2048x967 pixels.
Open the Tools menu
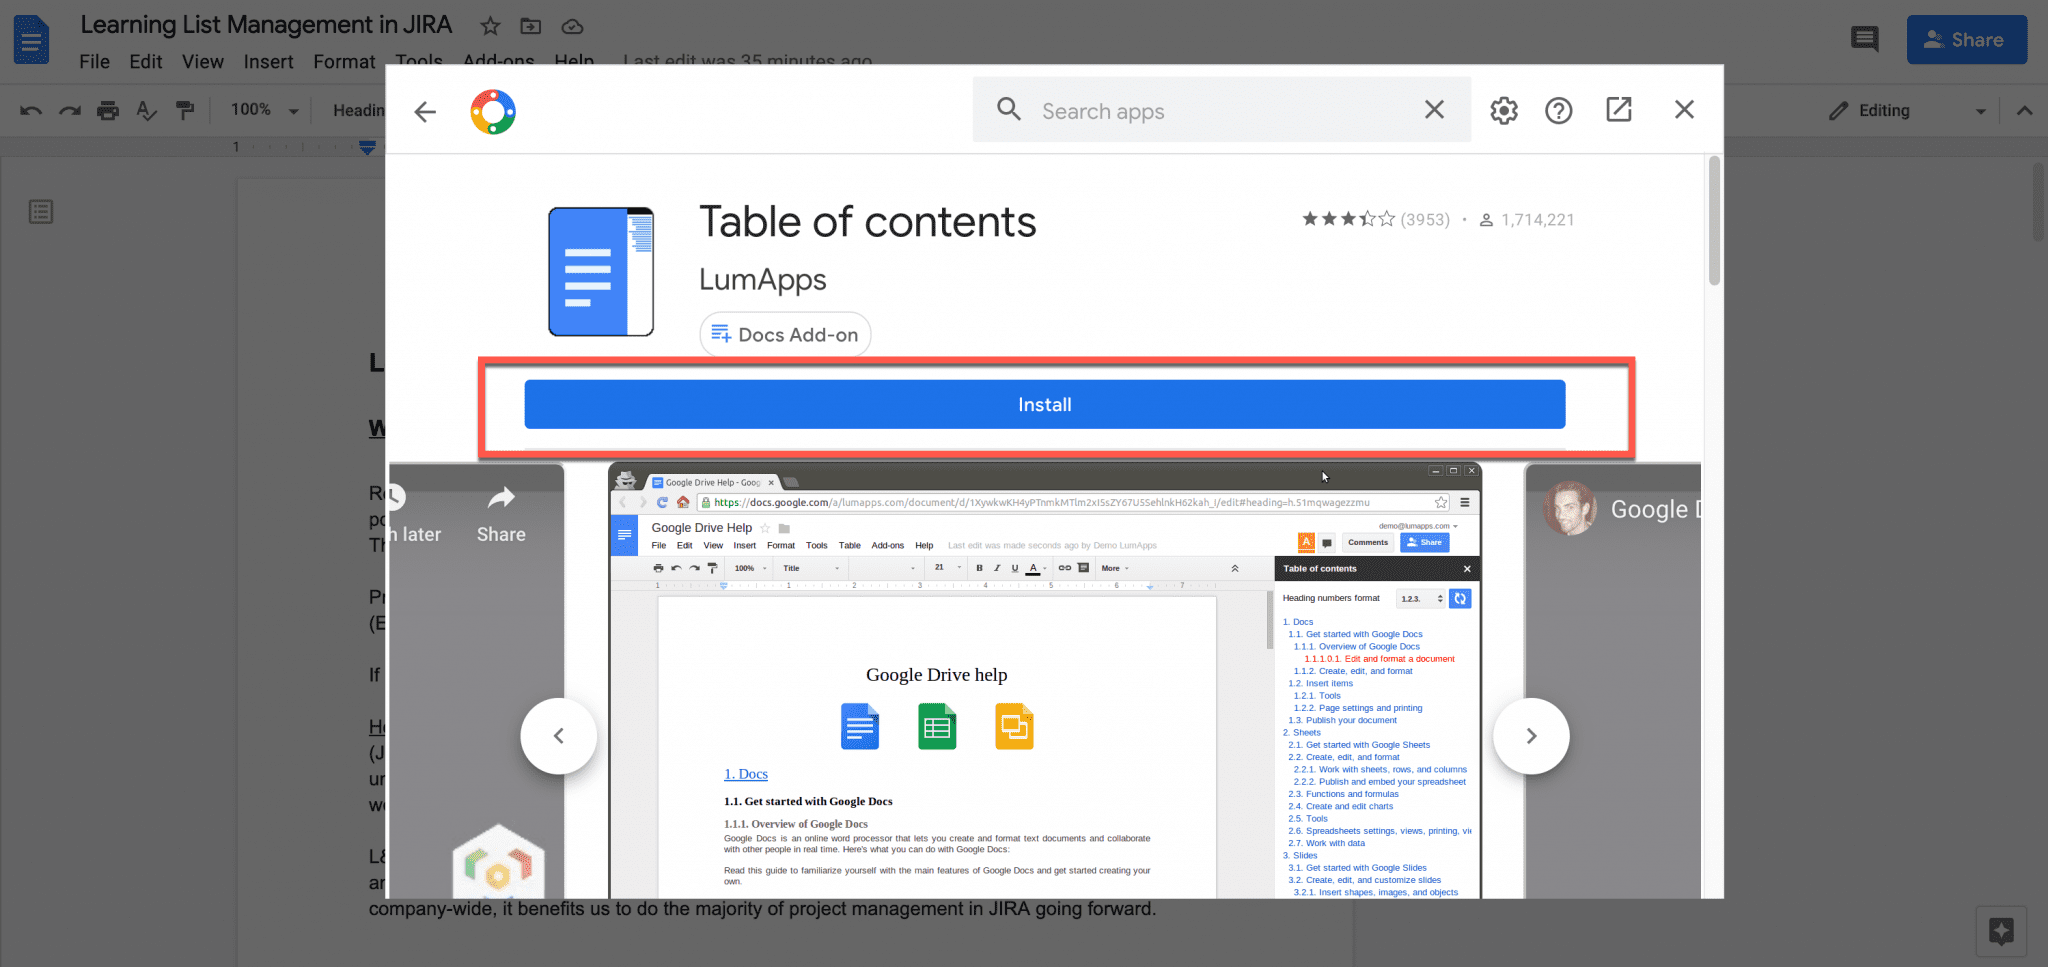[x=418, y=61]
